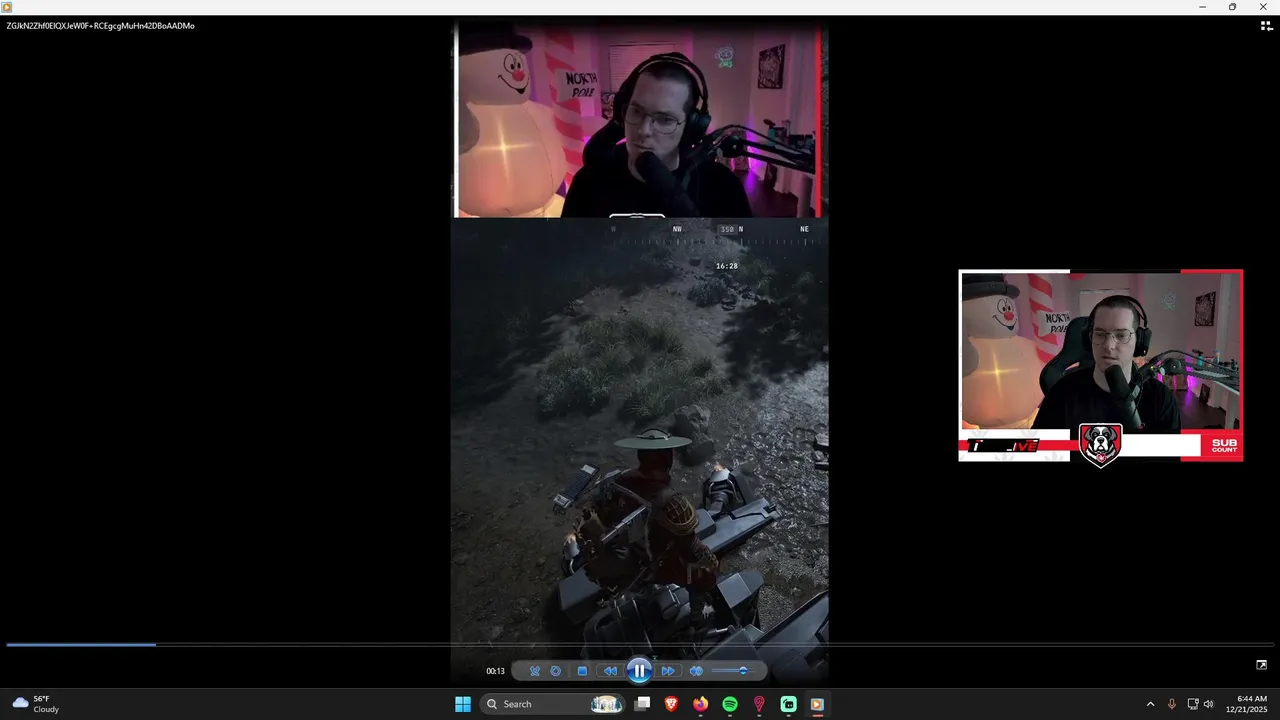Click the elapsed time 00:13 display

pos(495,671)
